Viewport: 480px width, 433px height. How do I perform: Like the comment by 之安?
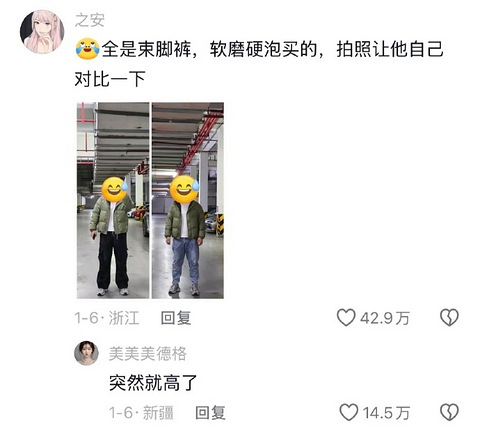pos(346,317)
